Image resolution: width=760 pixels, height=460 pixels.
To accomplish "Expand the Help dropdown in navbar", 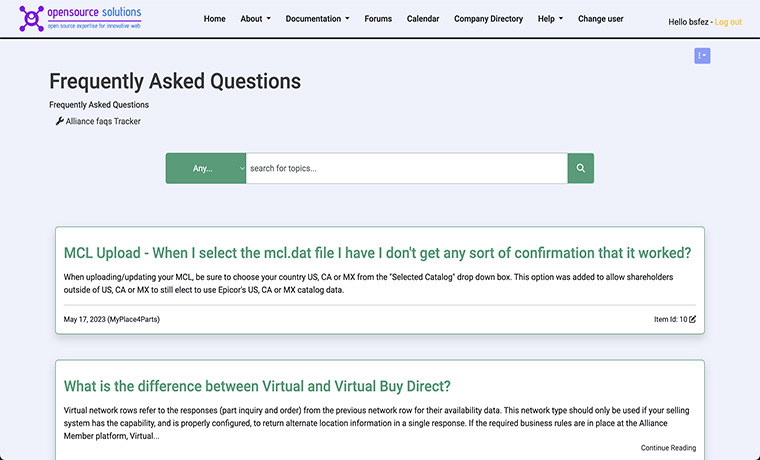I will 550,19.
